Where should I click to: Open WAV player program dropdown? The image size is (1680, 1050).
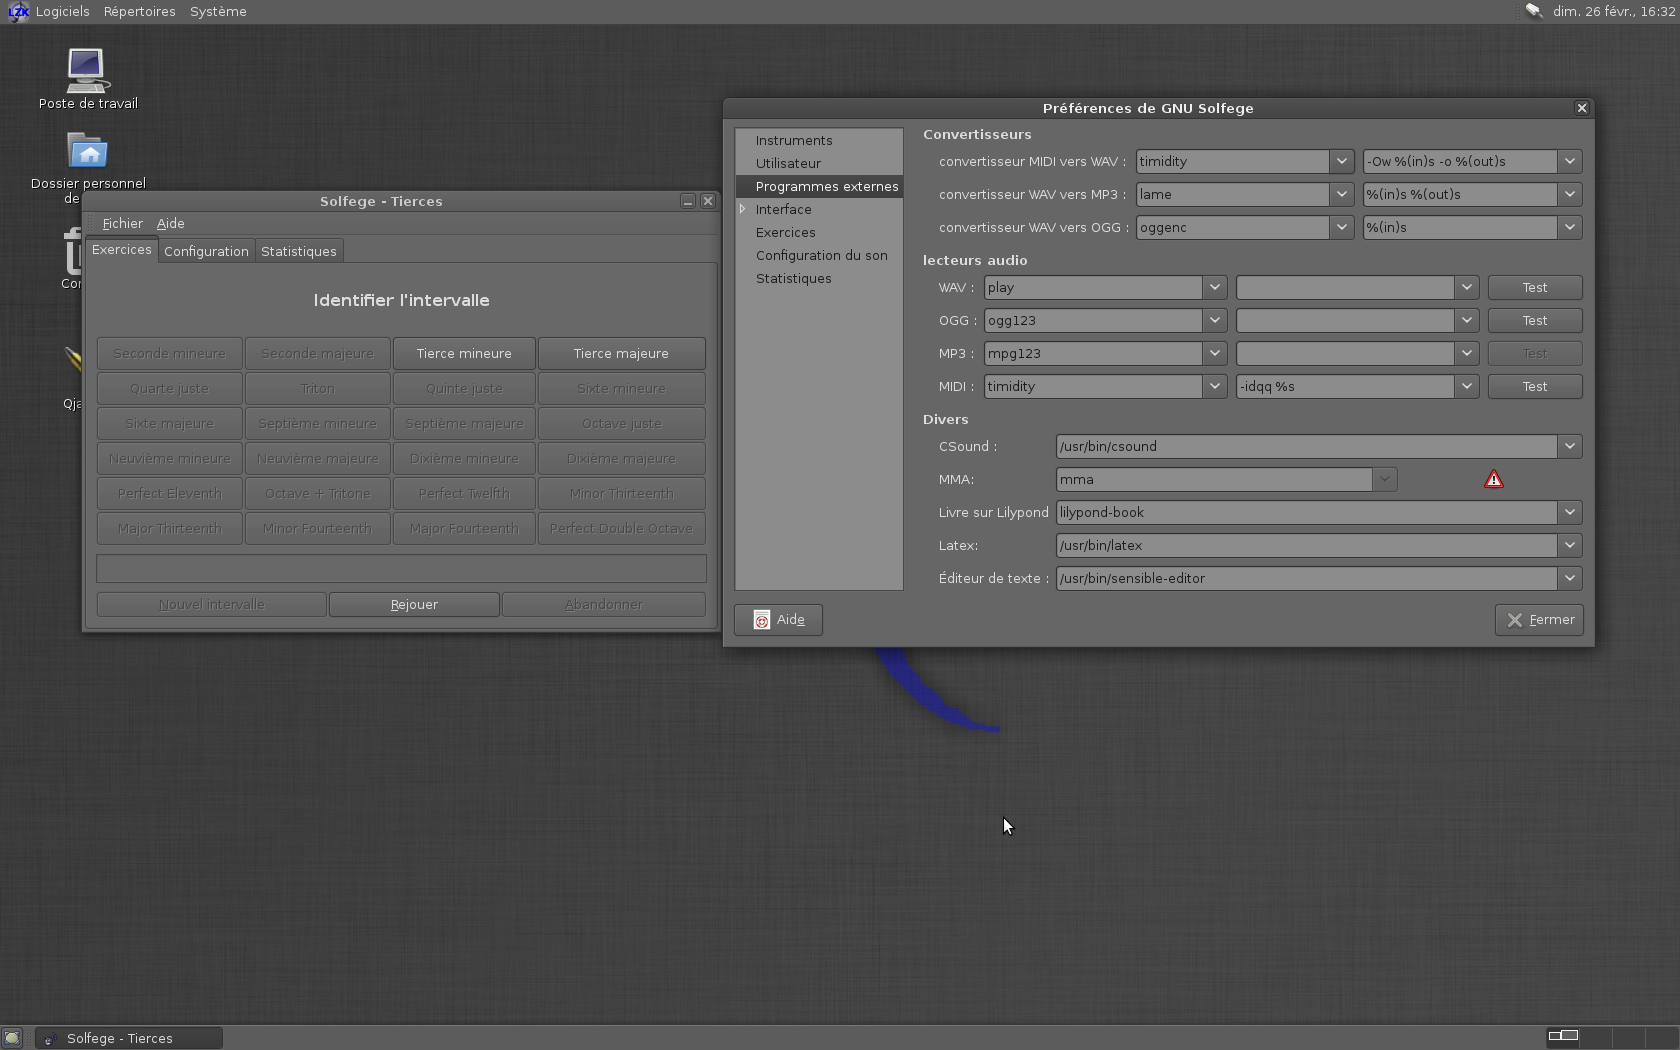point(1214,287)
